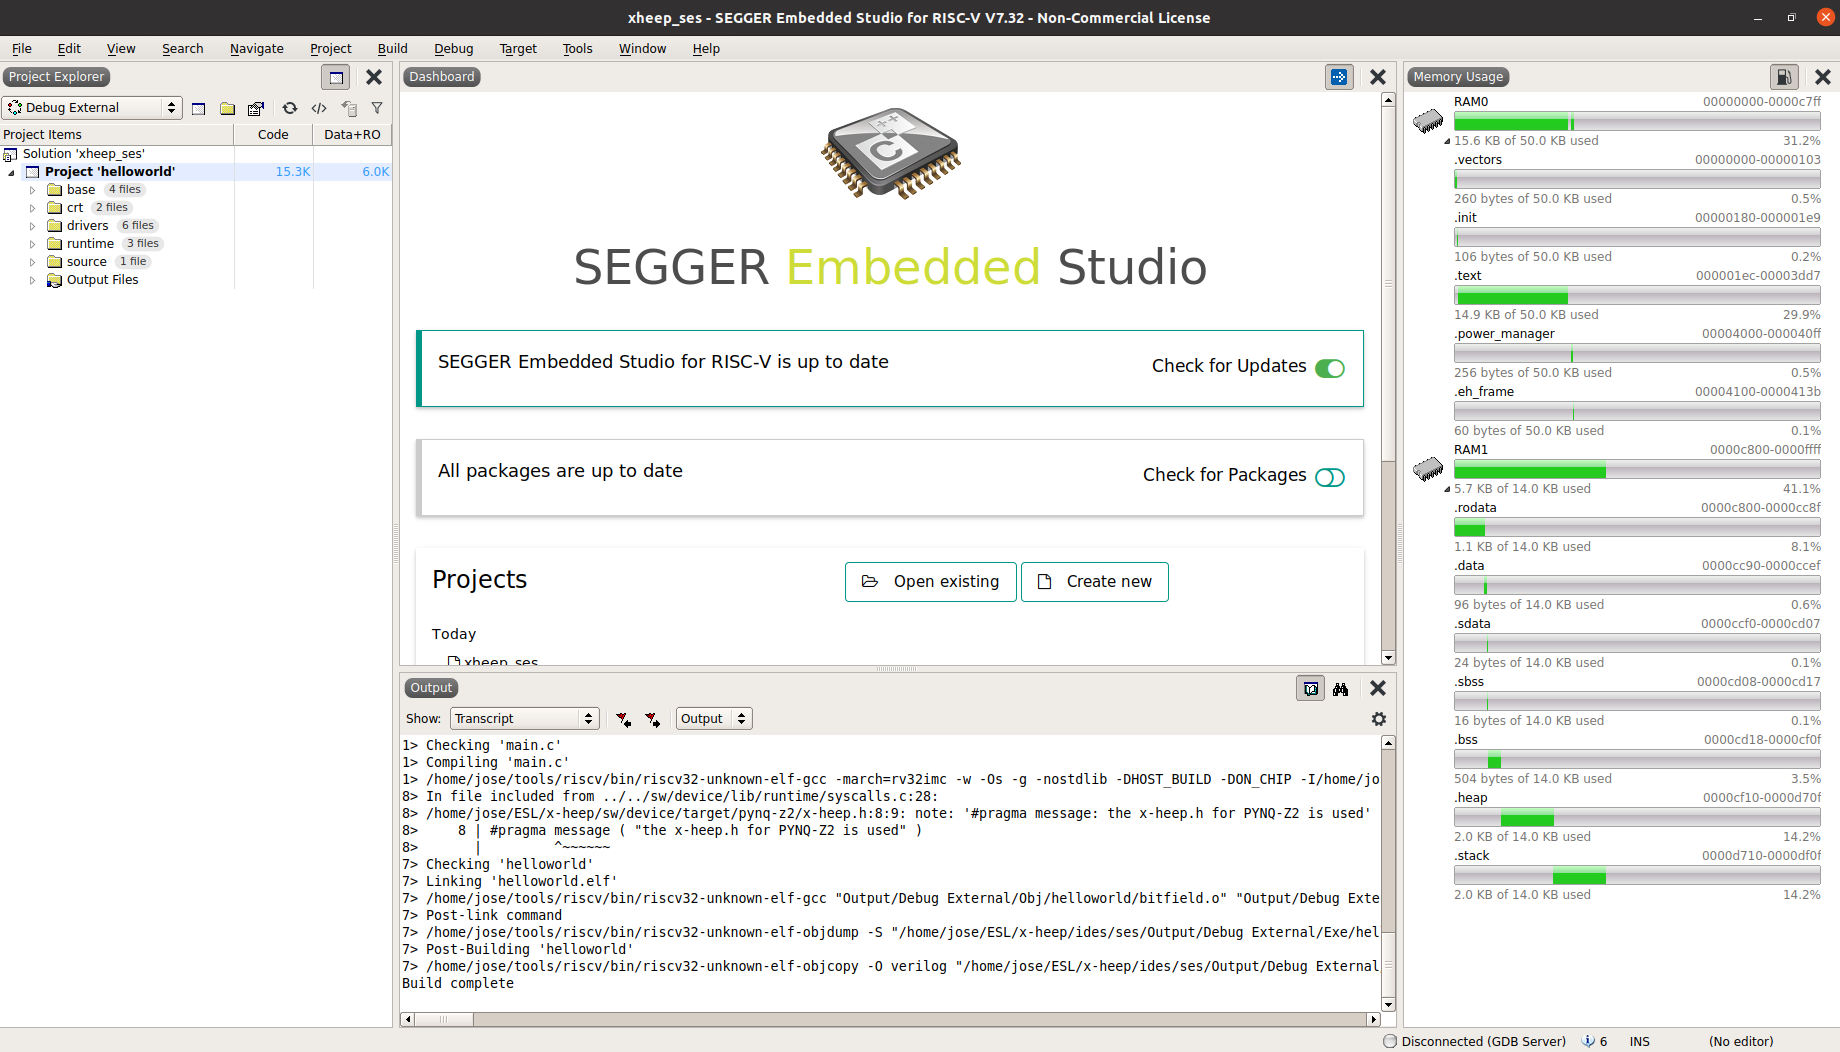Open the Show Transcript dropdown
The height and width of the screenshot is (1052, 1840).
coord(525,719)
